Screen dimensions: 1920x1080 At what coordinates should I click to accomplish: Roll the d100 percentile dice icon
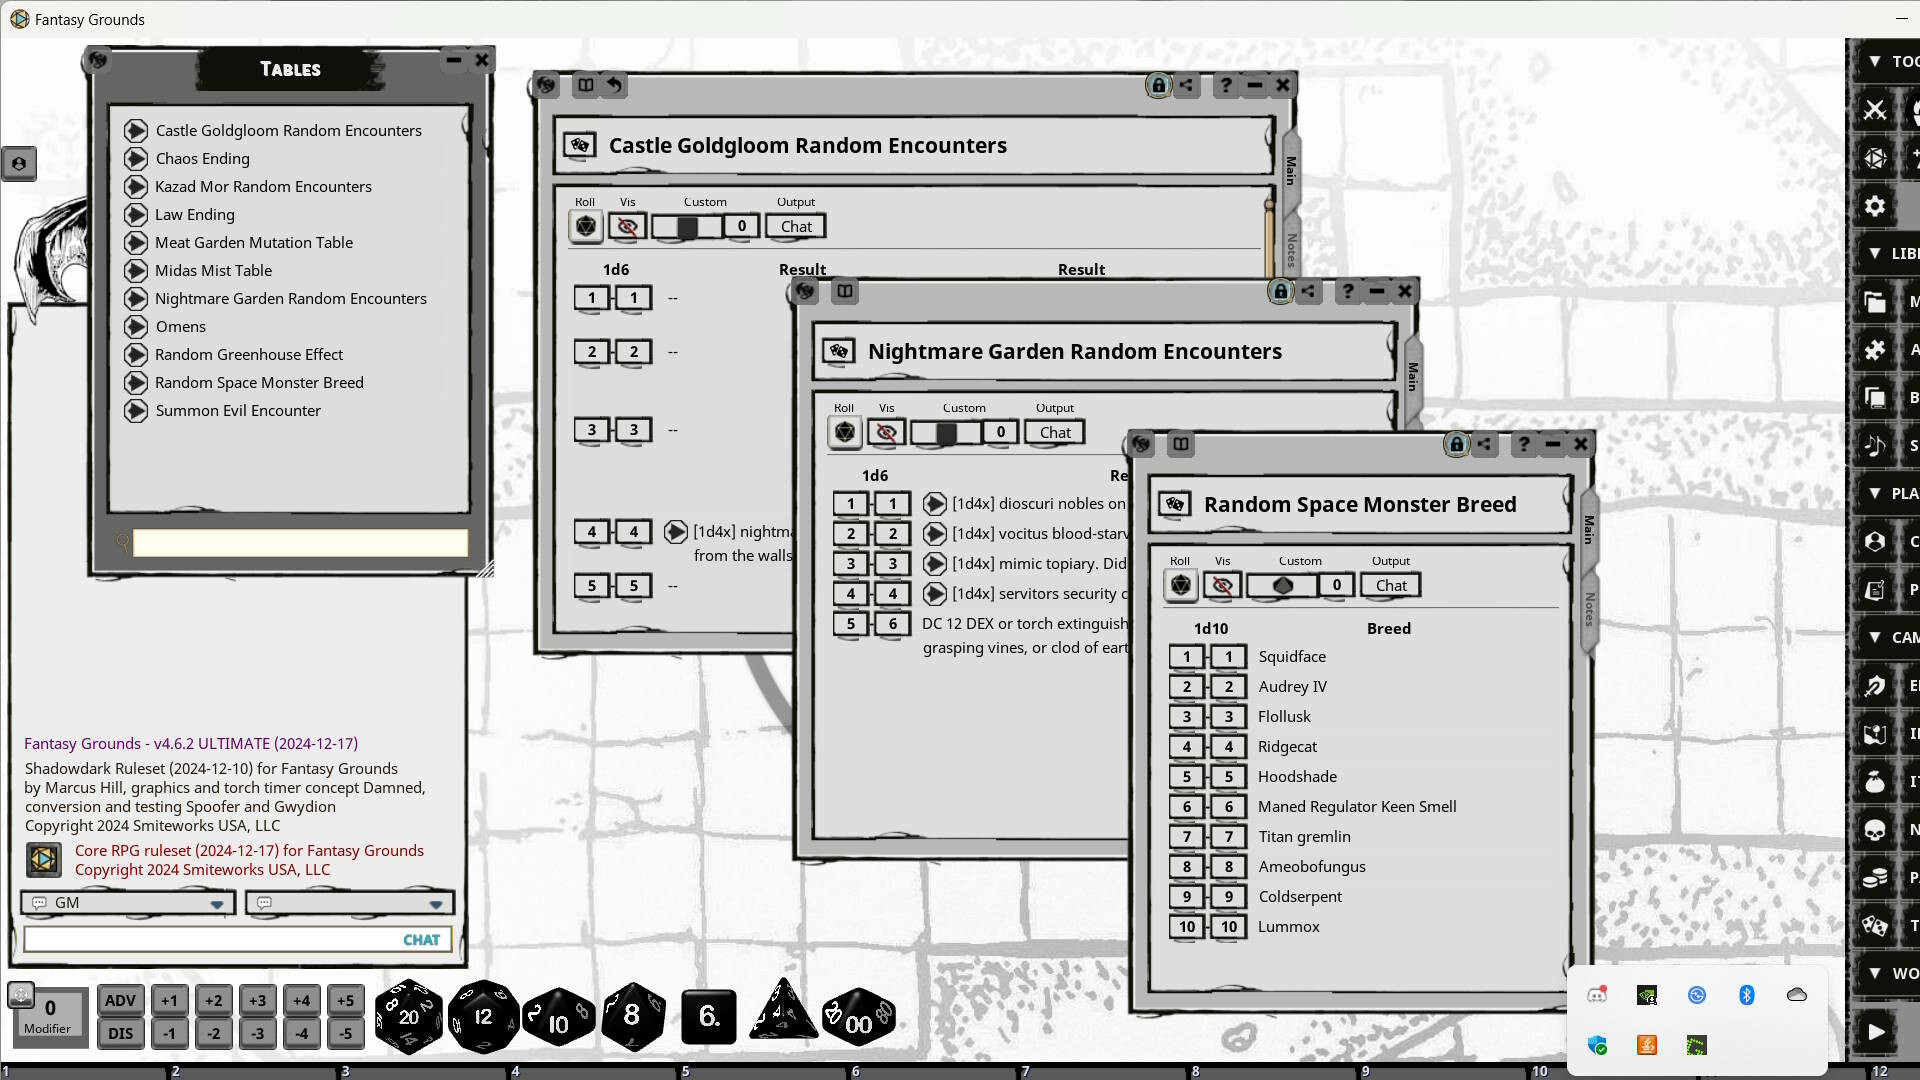point(858,1017)
